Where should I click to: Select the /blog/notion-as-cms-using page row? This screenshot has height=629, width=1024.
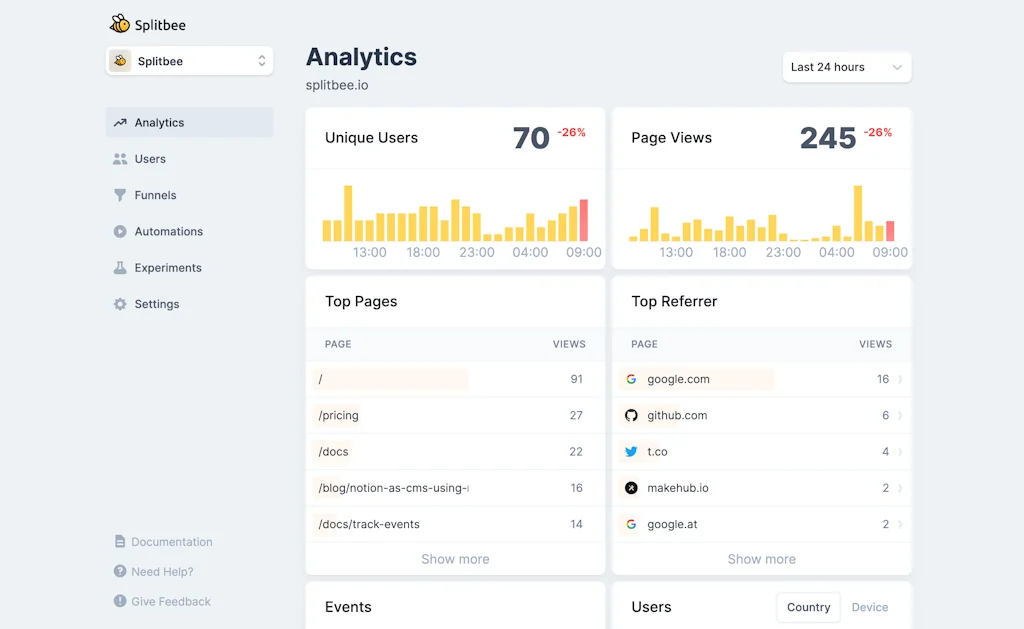[x=455, y=488]
